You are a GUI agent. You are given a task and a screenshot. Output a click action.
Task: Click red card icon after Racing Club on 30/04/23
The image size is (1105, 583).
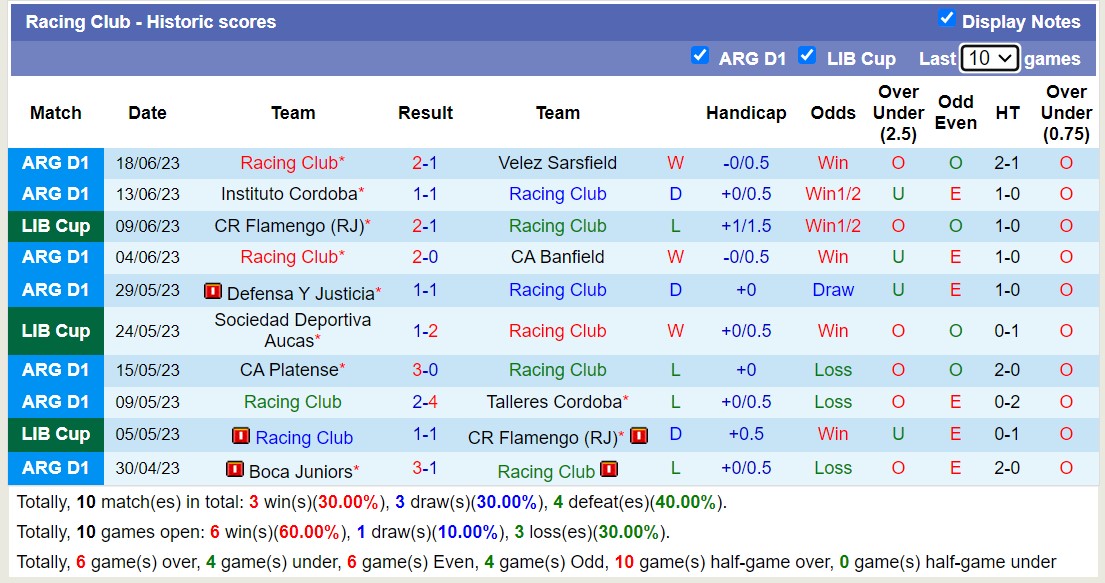tap(608, 469)
